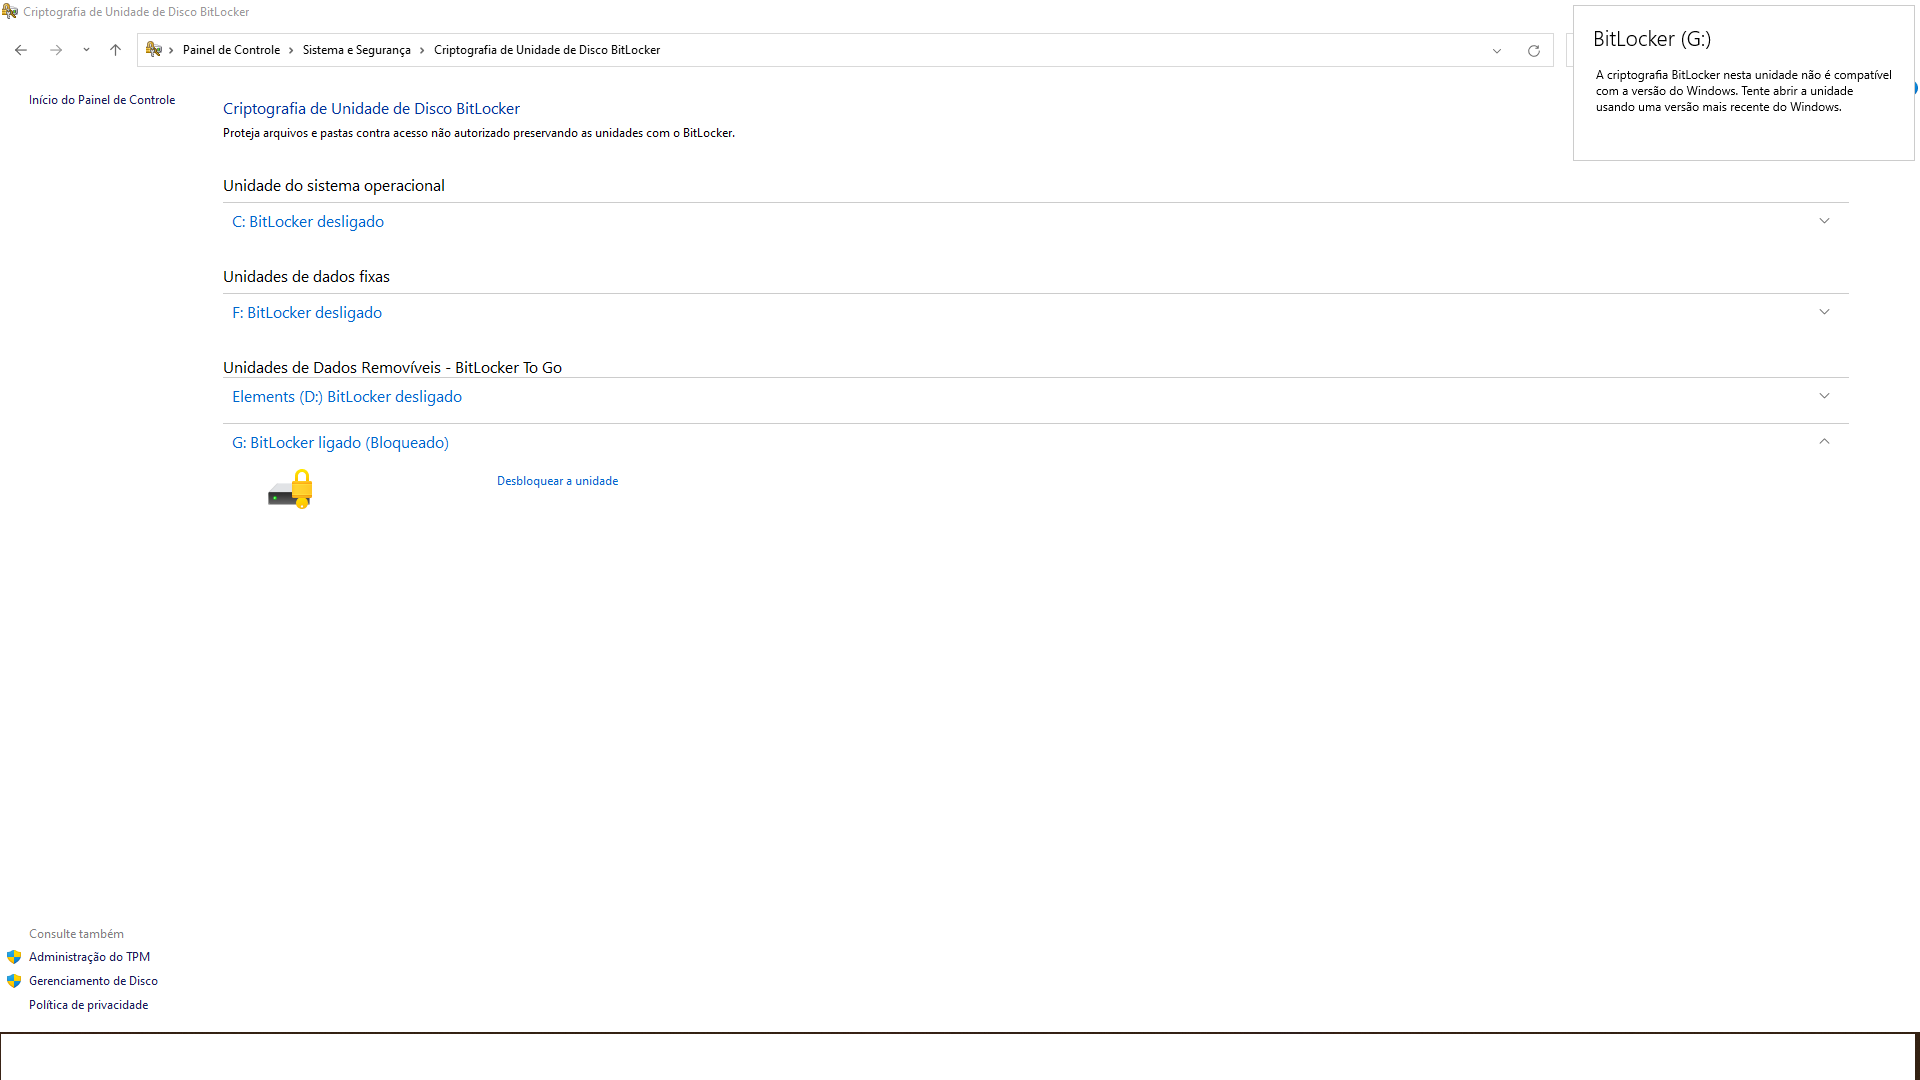The width and height of the screenshot is (1920, 1080).
Task: Click shield icon beside Gerenciamento de Disco
Action: coord(14,981)
